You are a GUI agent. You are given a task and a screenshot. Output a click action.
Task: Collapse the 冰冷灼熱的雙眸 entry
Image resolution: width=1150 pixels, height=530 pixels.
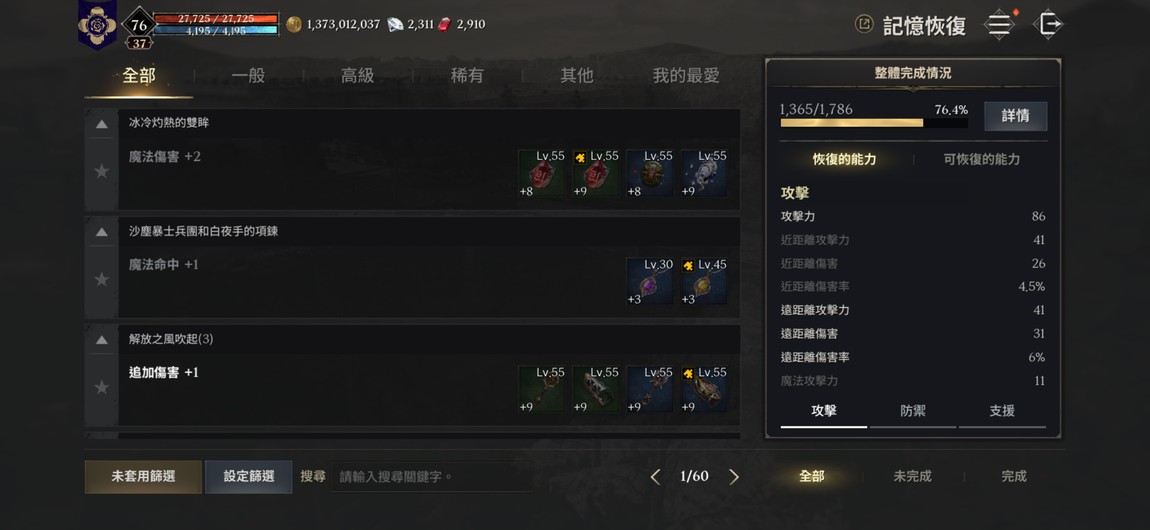(x=101, y=124)
